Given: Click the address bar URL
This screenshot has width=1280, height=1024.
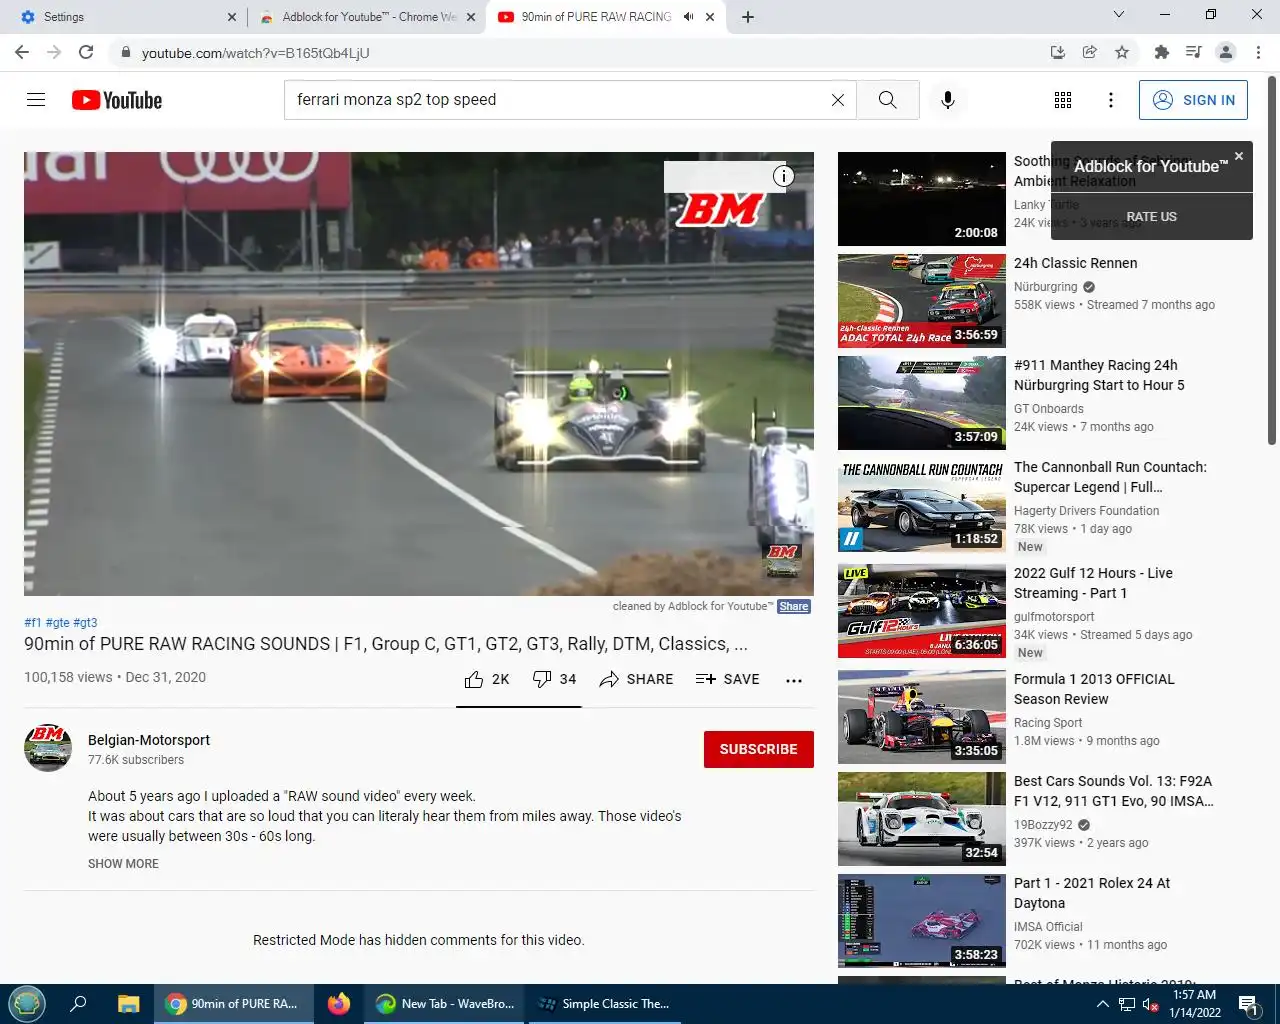Looking at the screenshot, I should click(256, 53).
